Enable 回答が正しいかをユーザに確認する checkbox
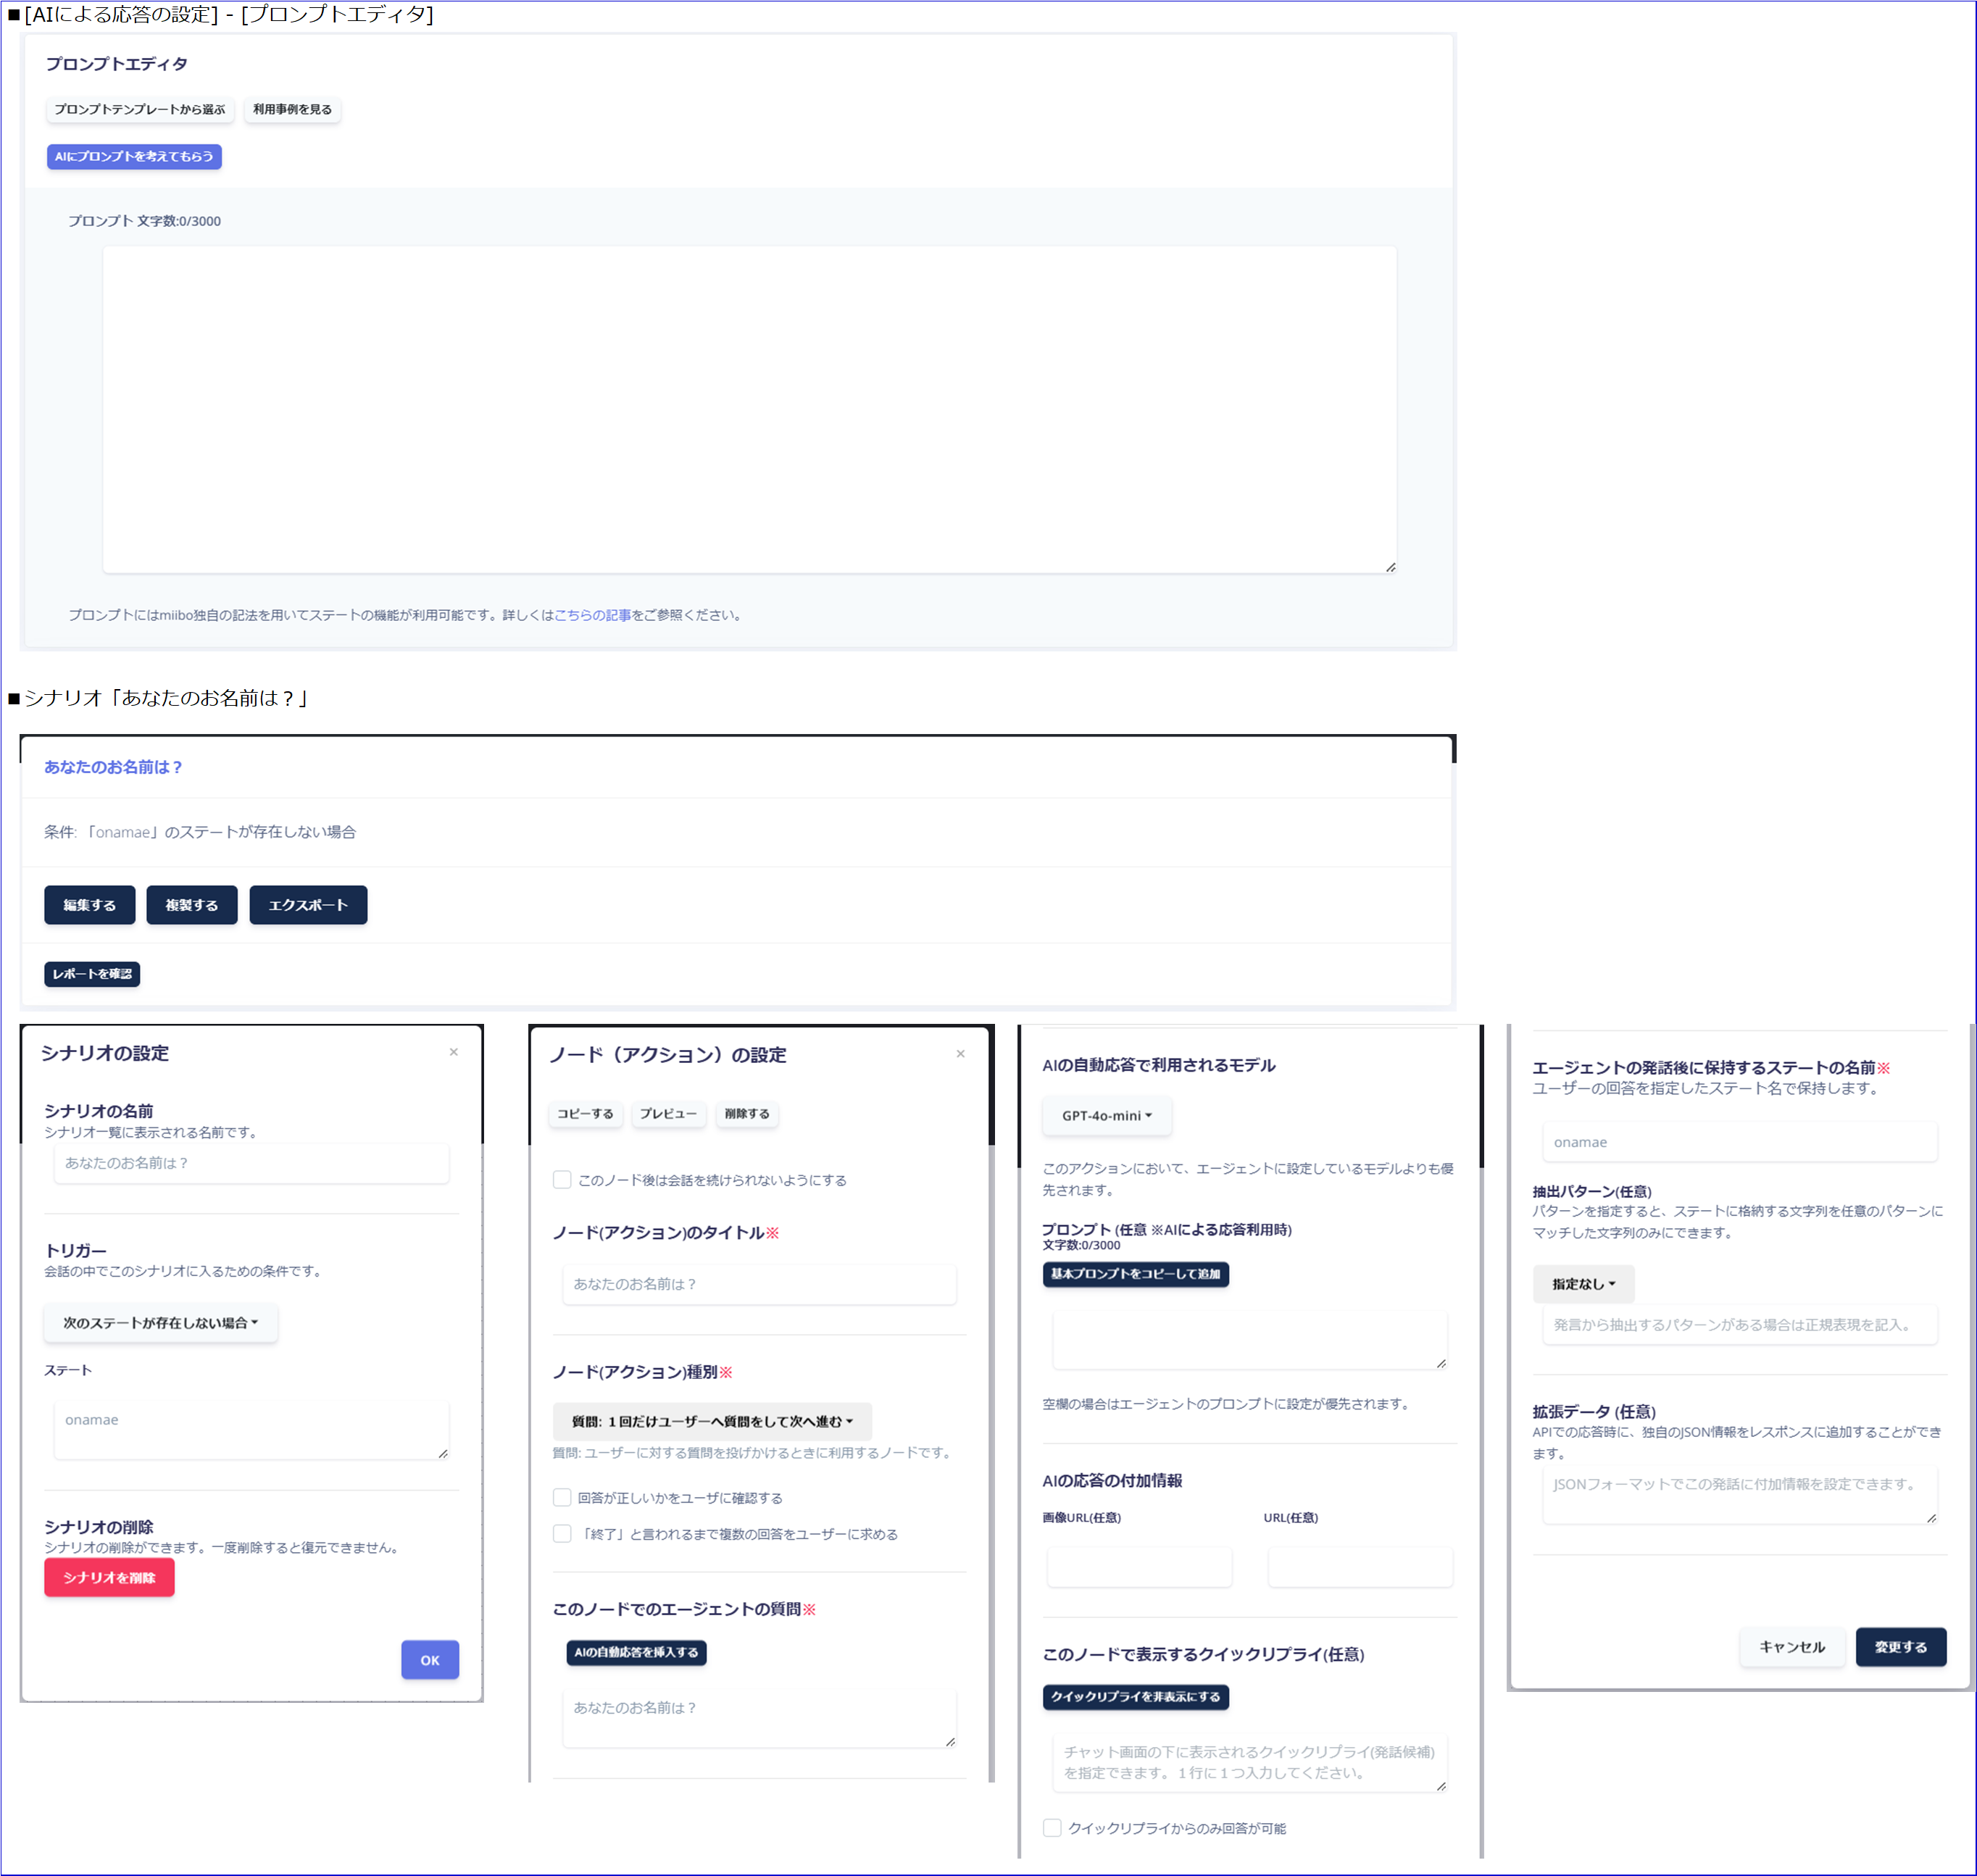1977x1876 pixels. 562,1497
